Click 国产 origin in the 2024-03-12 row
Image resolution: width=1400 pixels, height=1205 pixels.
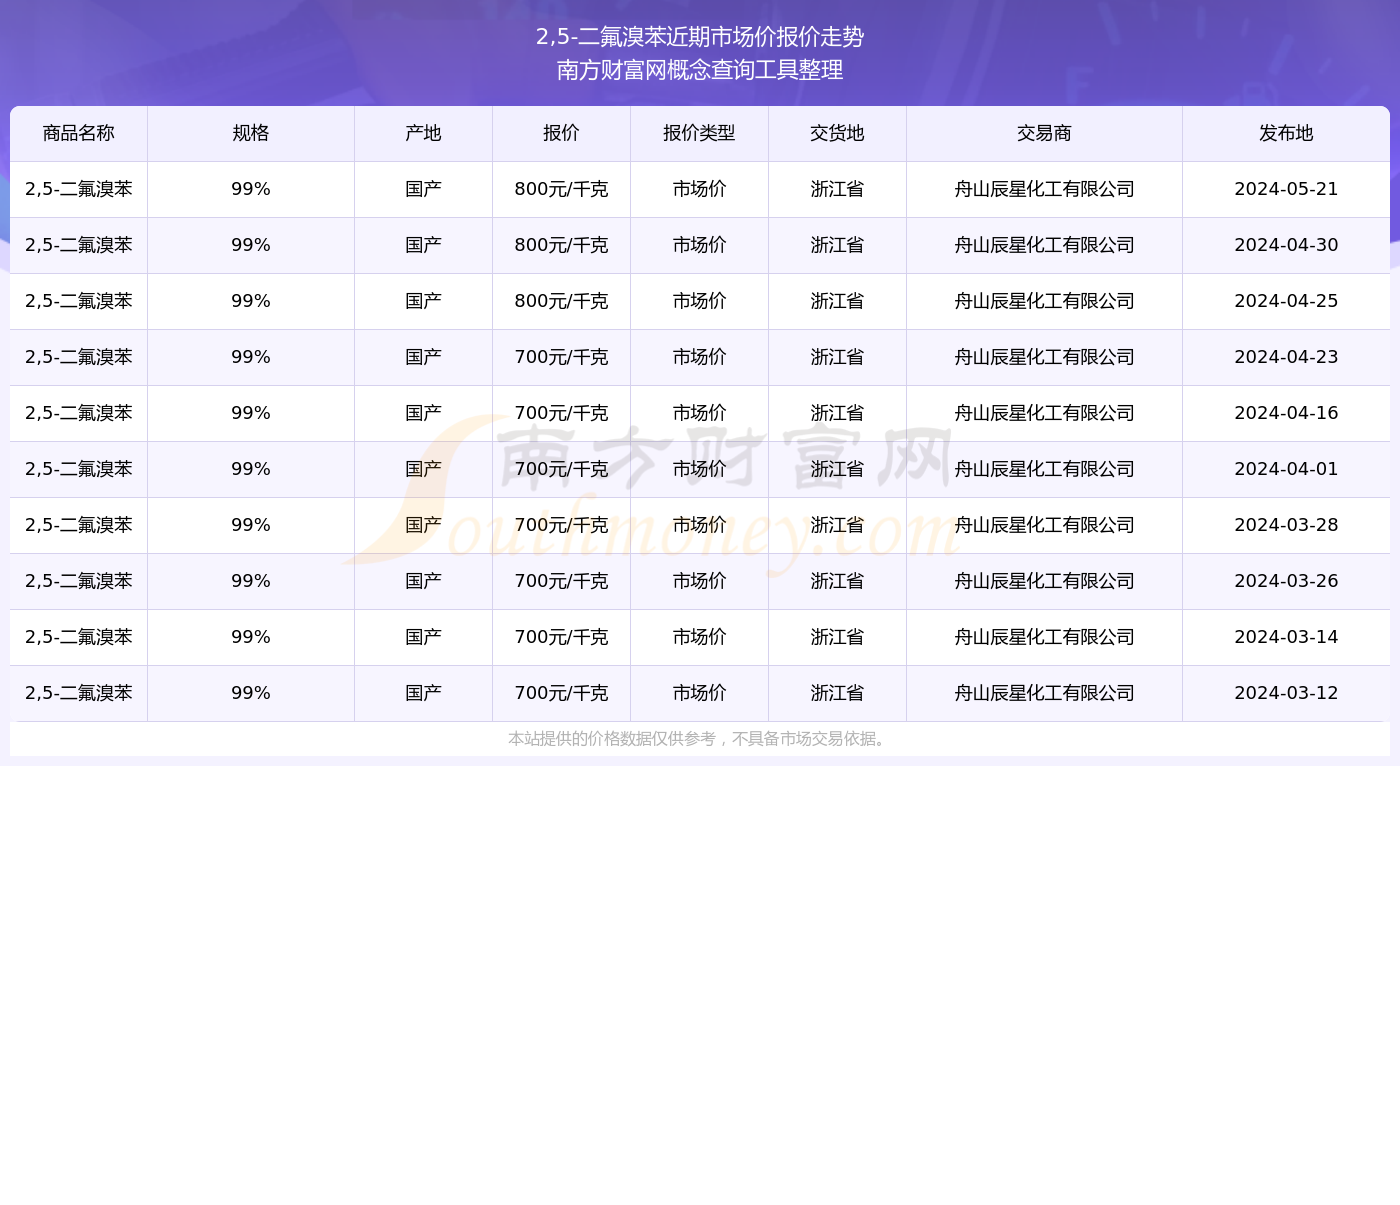423,694
